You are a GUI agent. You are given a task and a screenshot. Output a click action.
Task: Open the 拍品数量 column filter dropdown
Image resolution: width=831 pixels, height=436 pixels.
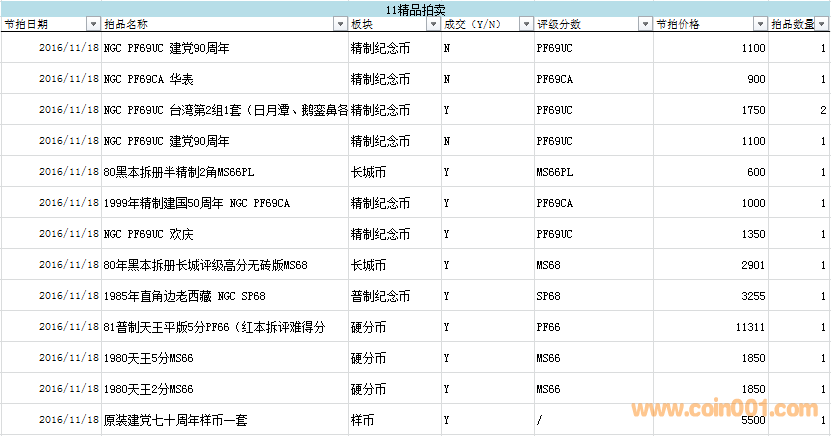pos(823,23)
